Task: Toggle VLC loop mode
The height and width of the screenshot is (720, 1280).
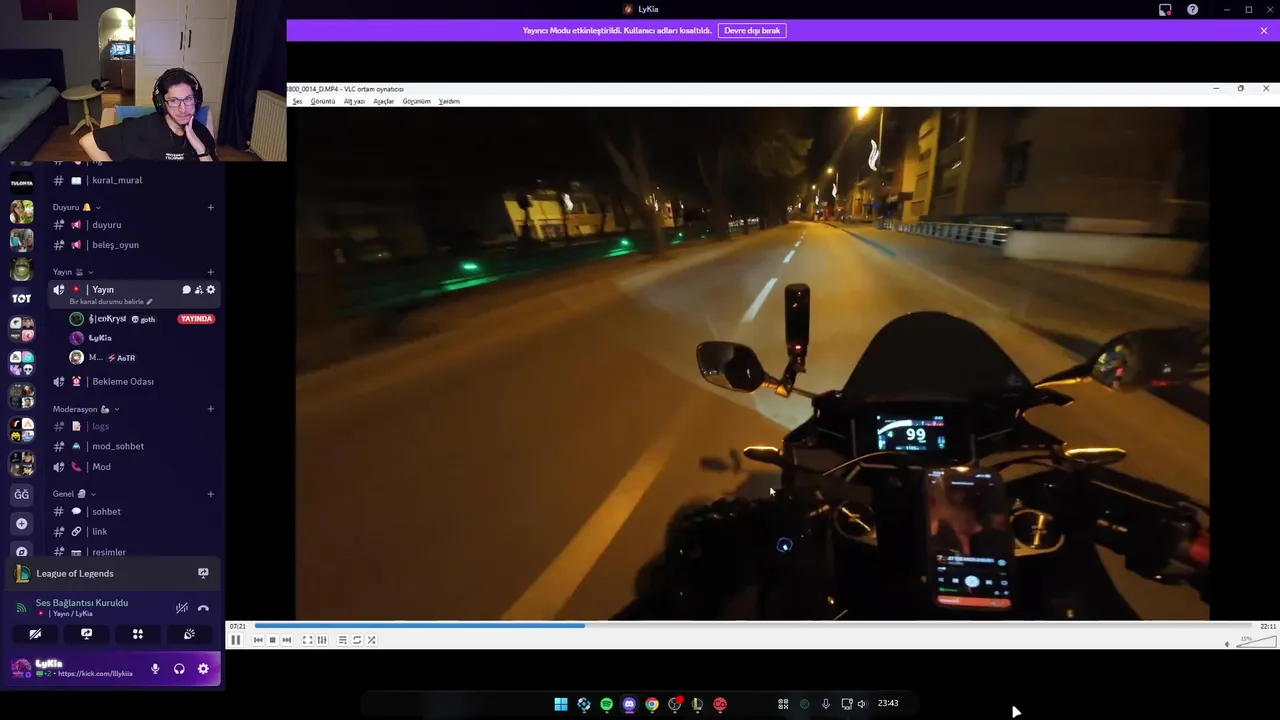Action: click(x=357, y=640)
